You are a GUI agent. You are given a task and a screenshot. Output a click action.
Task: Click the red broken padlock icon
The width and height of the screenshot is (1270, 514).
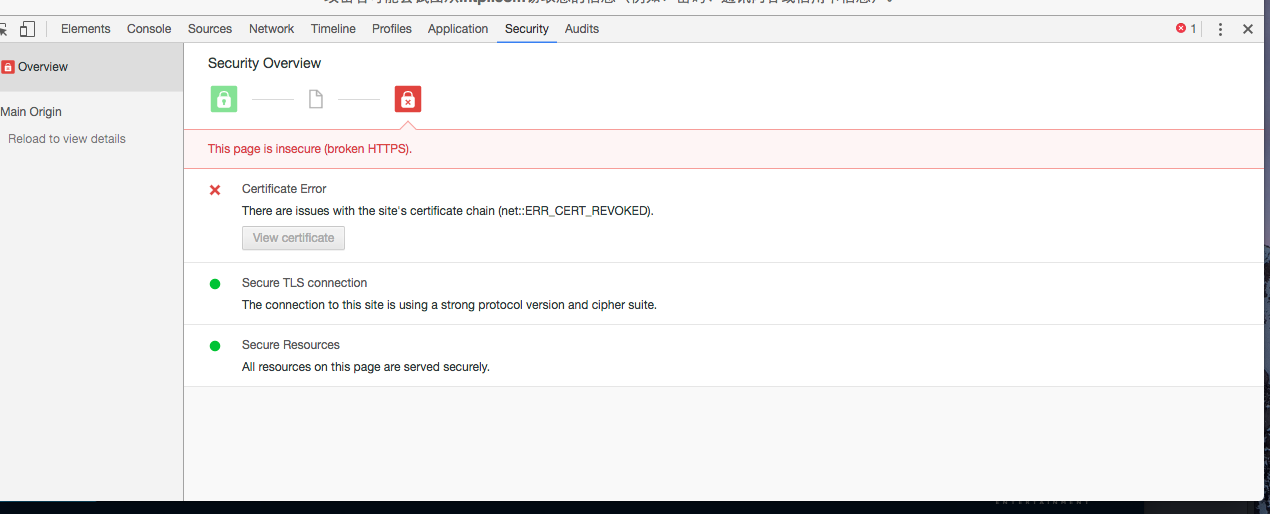[x=408, y=99]
